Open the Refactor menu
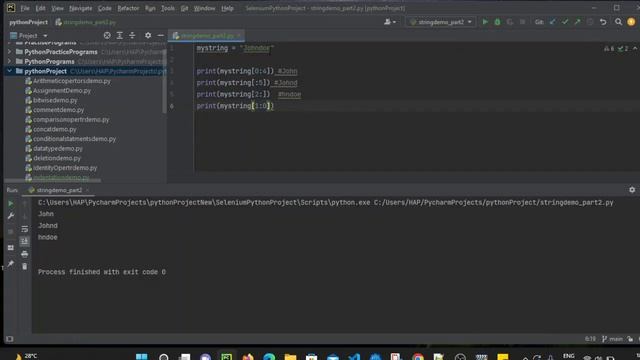Image resolution: width=640 pixels, height=360 pixels. (x=128, y=8)
